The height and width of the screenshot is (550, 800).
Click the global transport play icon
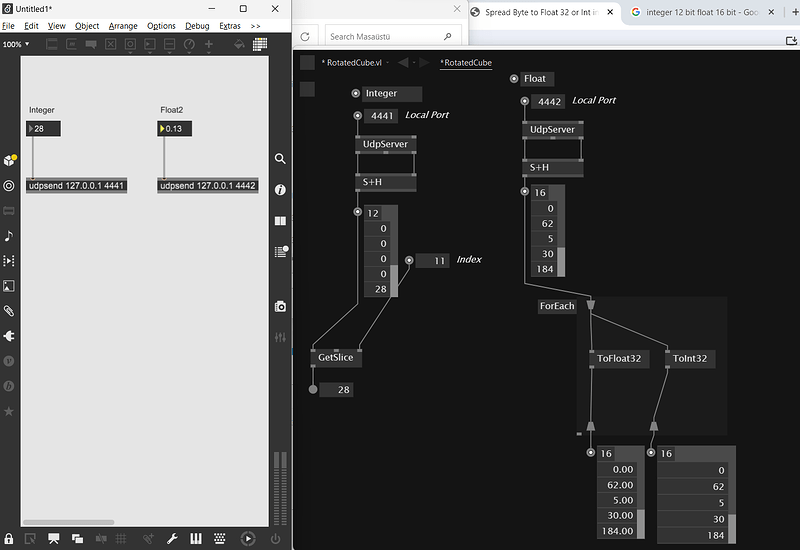(248, 538)
